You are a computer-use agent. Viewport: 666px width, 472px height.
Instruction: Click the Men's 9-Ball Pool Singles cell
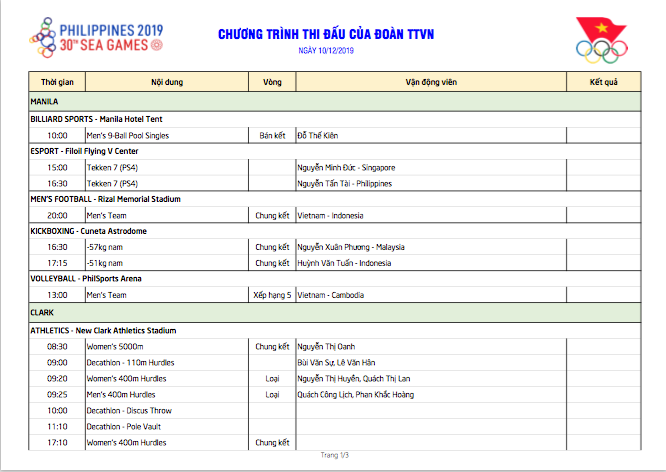pos(129,134)
